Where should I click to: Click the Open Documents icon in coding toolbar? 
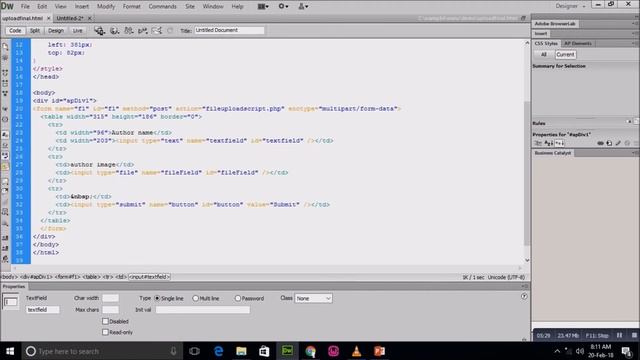[x=5, y=47]
